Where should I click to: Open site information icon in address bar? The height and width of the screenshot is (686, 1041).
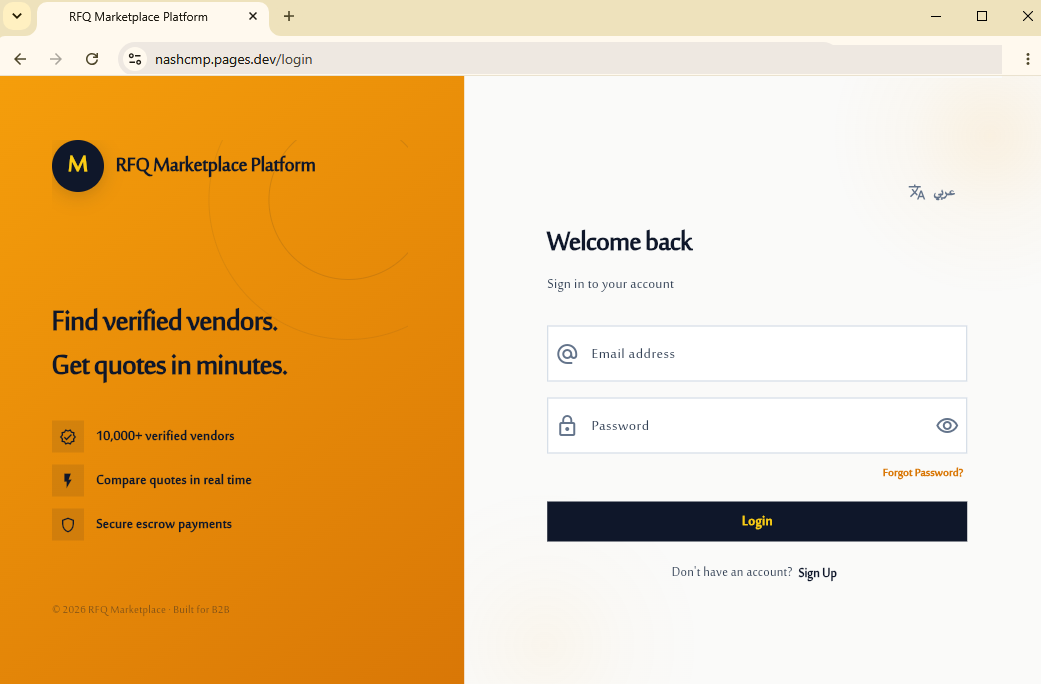click(x=135, y=59)
